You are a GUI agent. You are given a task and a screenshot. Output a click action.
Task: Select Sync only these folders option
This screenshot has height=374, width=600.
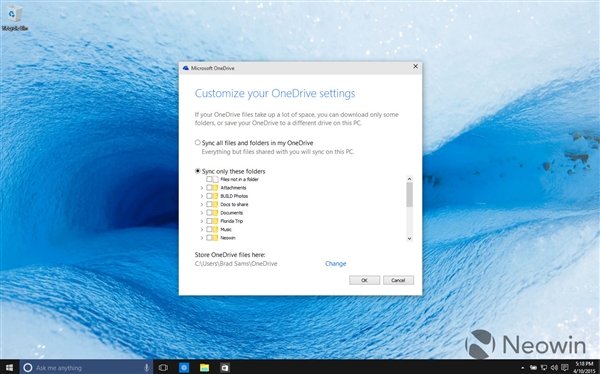197,171
